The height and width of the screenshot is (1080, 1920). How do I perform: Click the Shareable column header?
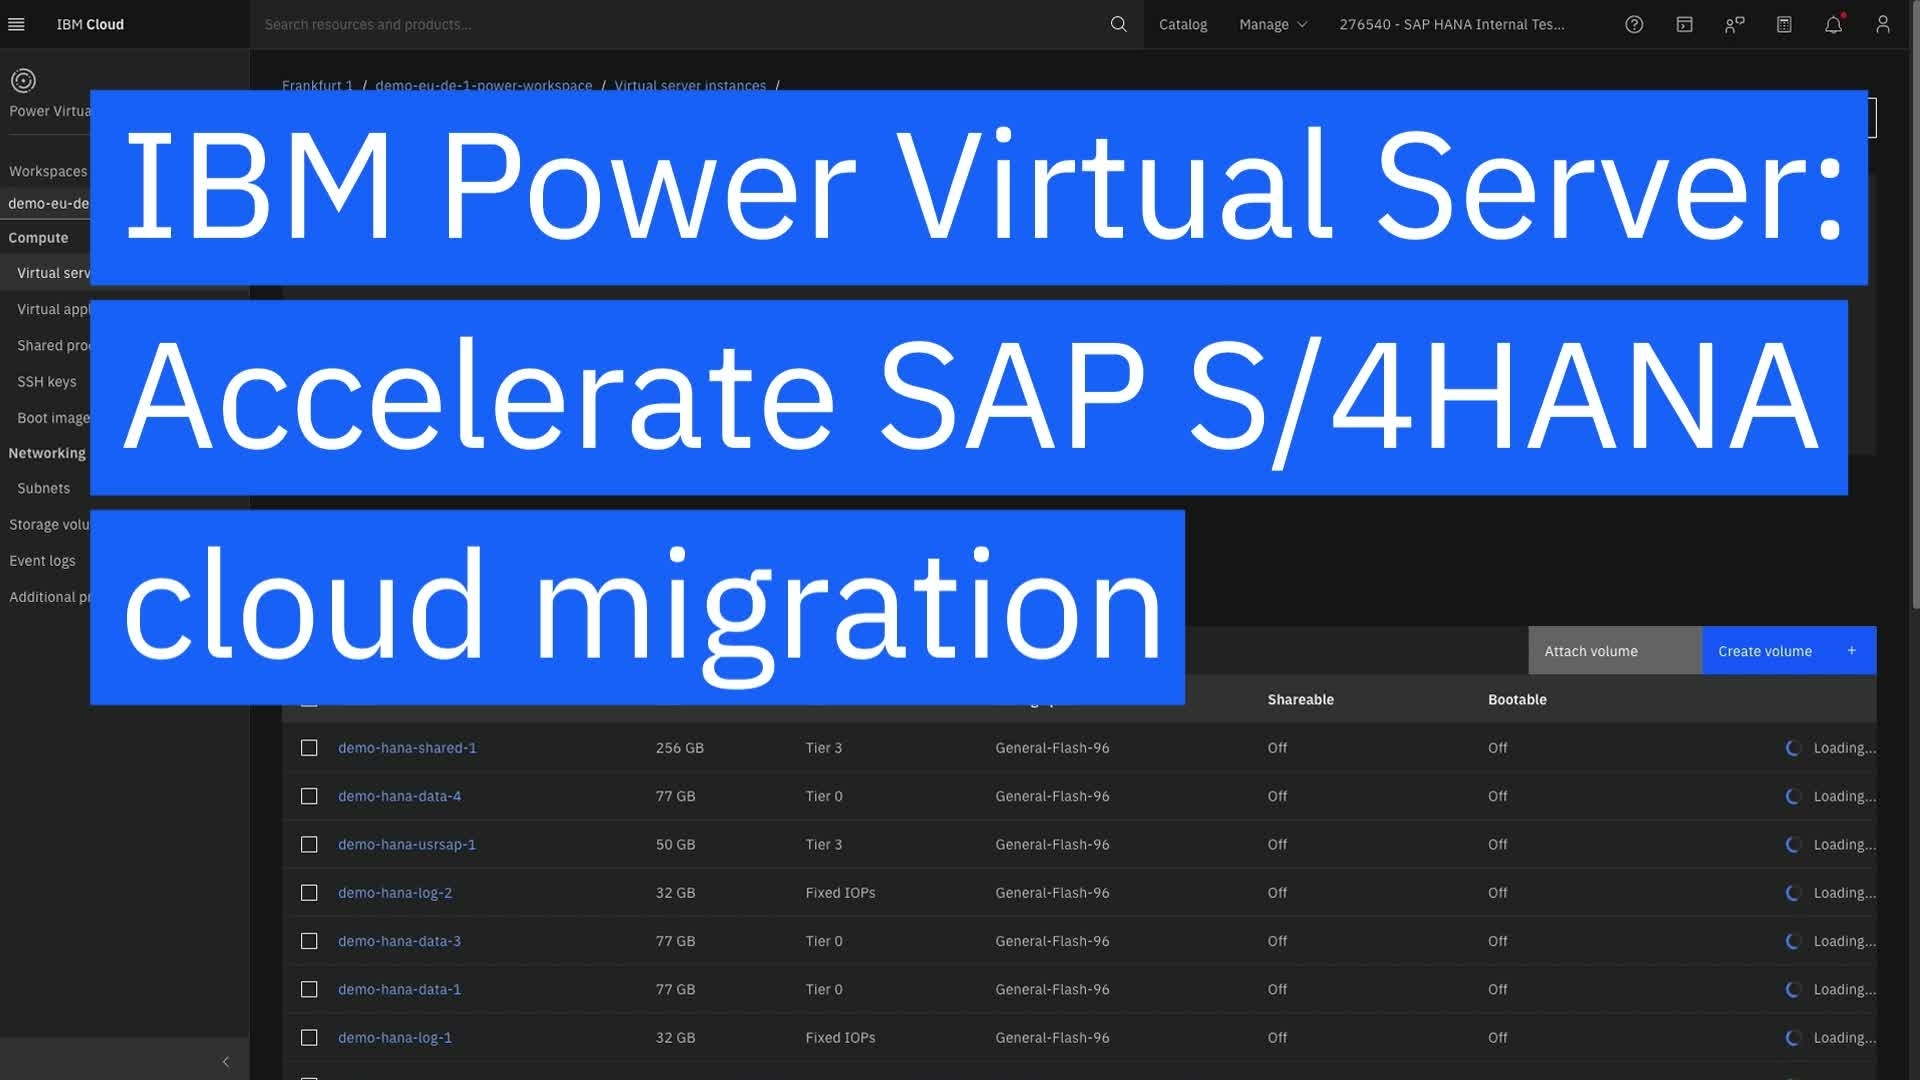1300,699
